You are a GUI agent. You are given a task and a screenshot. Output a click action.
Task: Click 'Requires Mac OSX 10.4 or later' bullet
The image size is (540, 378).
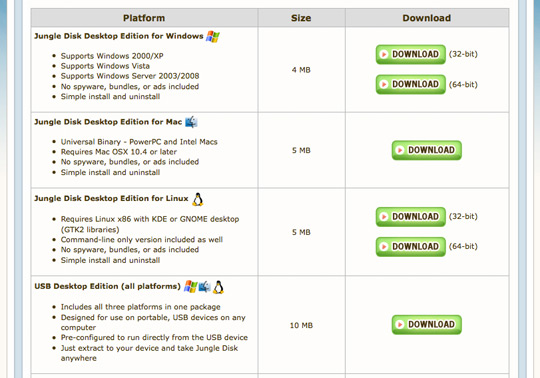(118, 152)
